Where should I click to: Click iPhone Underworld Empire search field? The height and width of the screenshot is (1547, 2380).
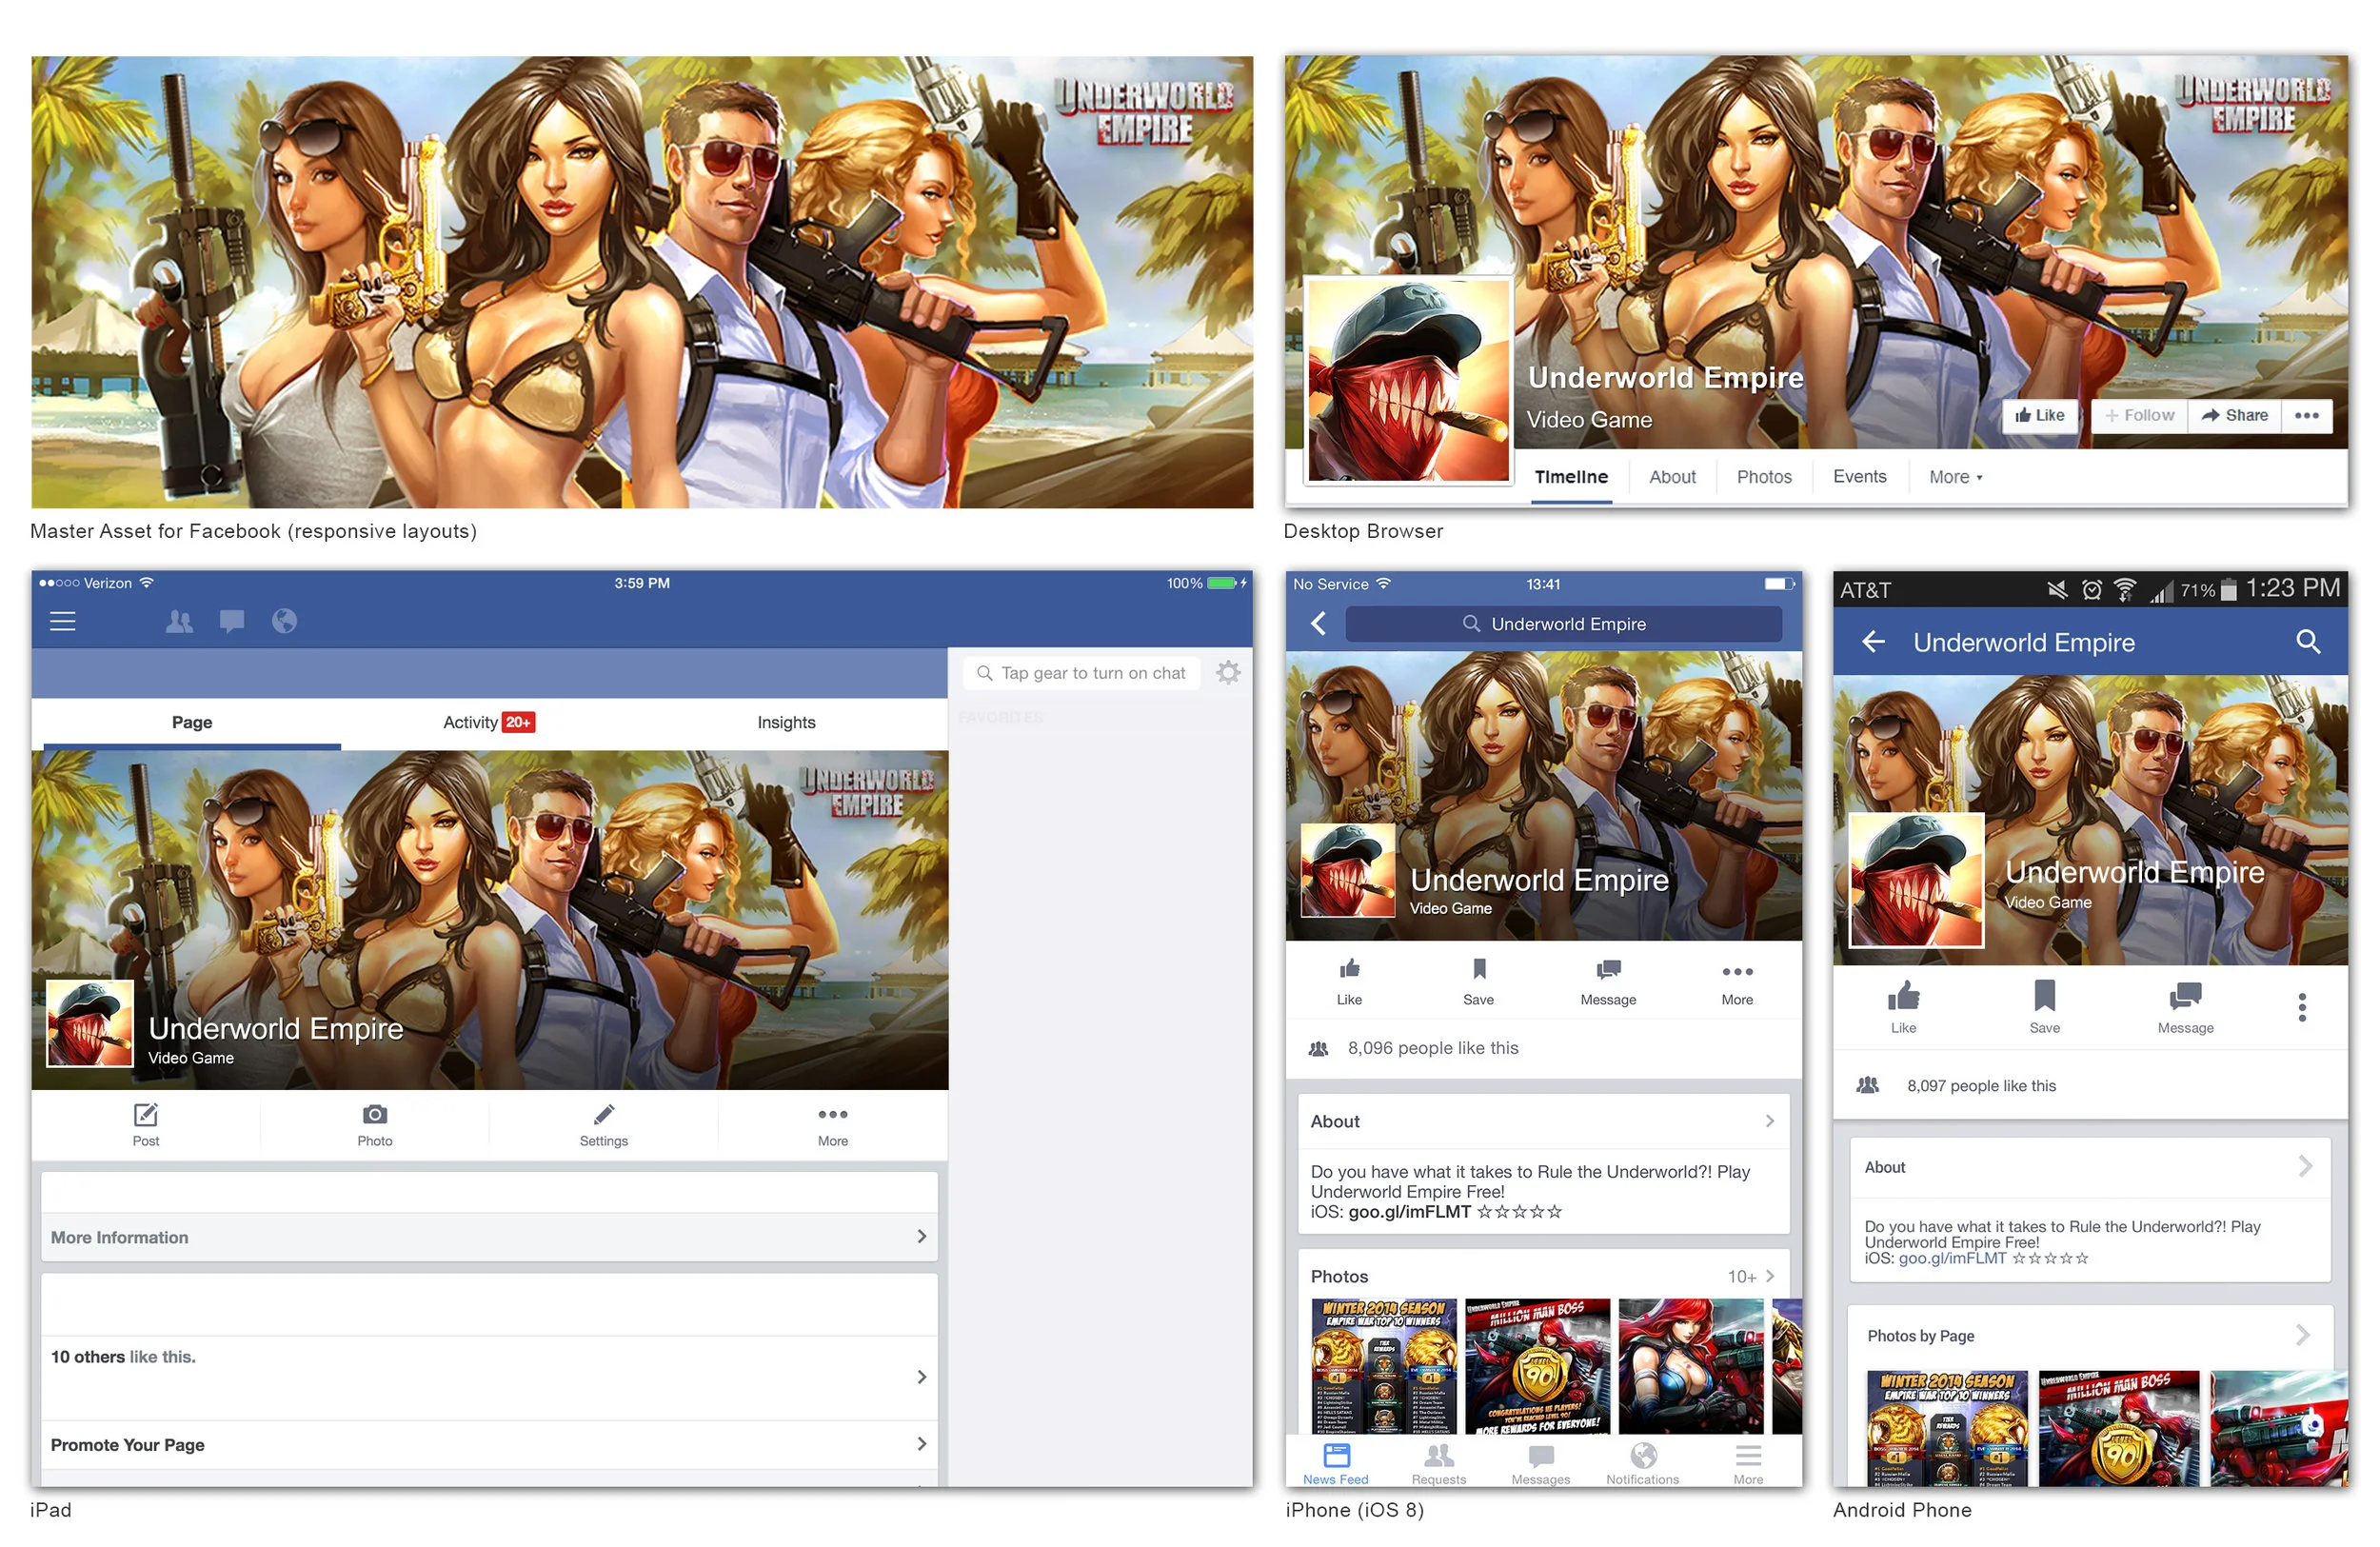coord(1563,625)
